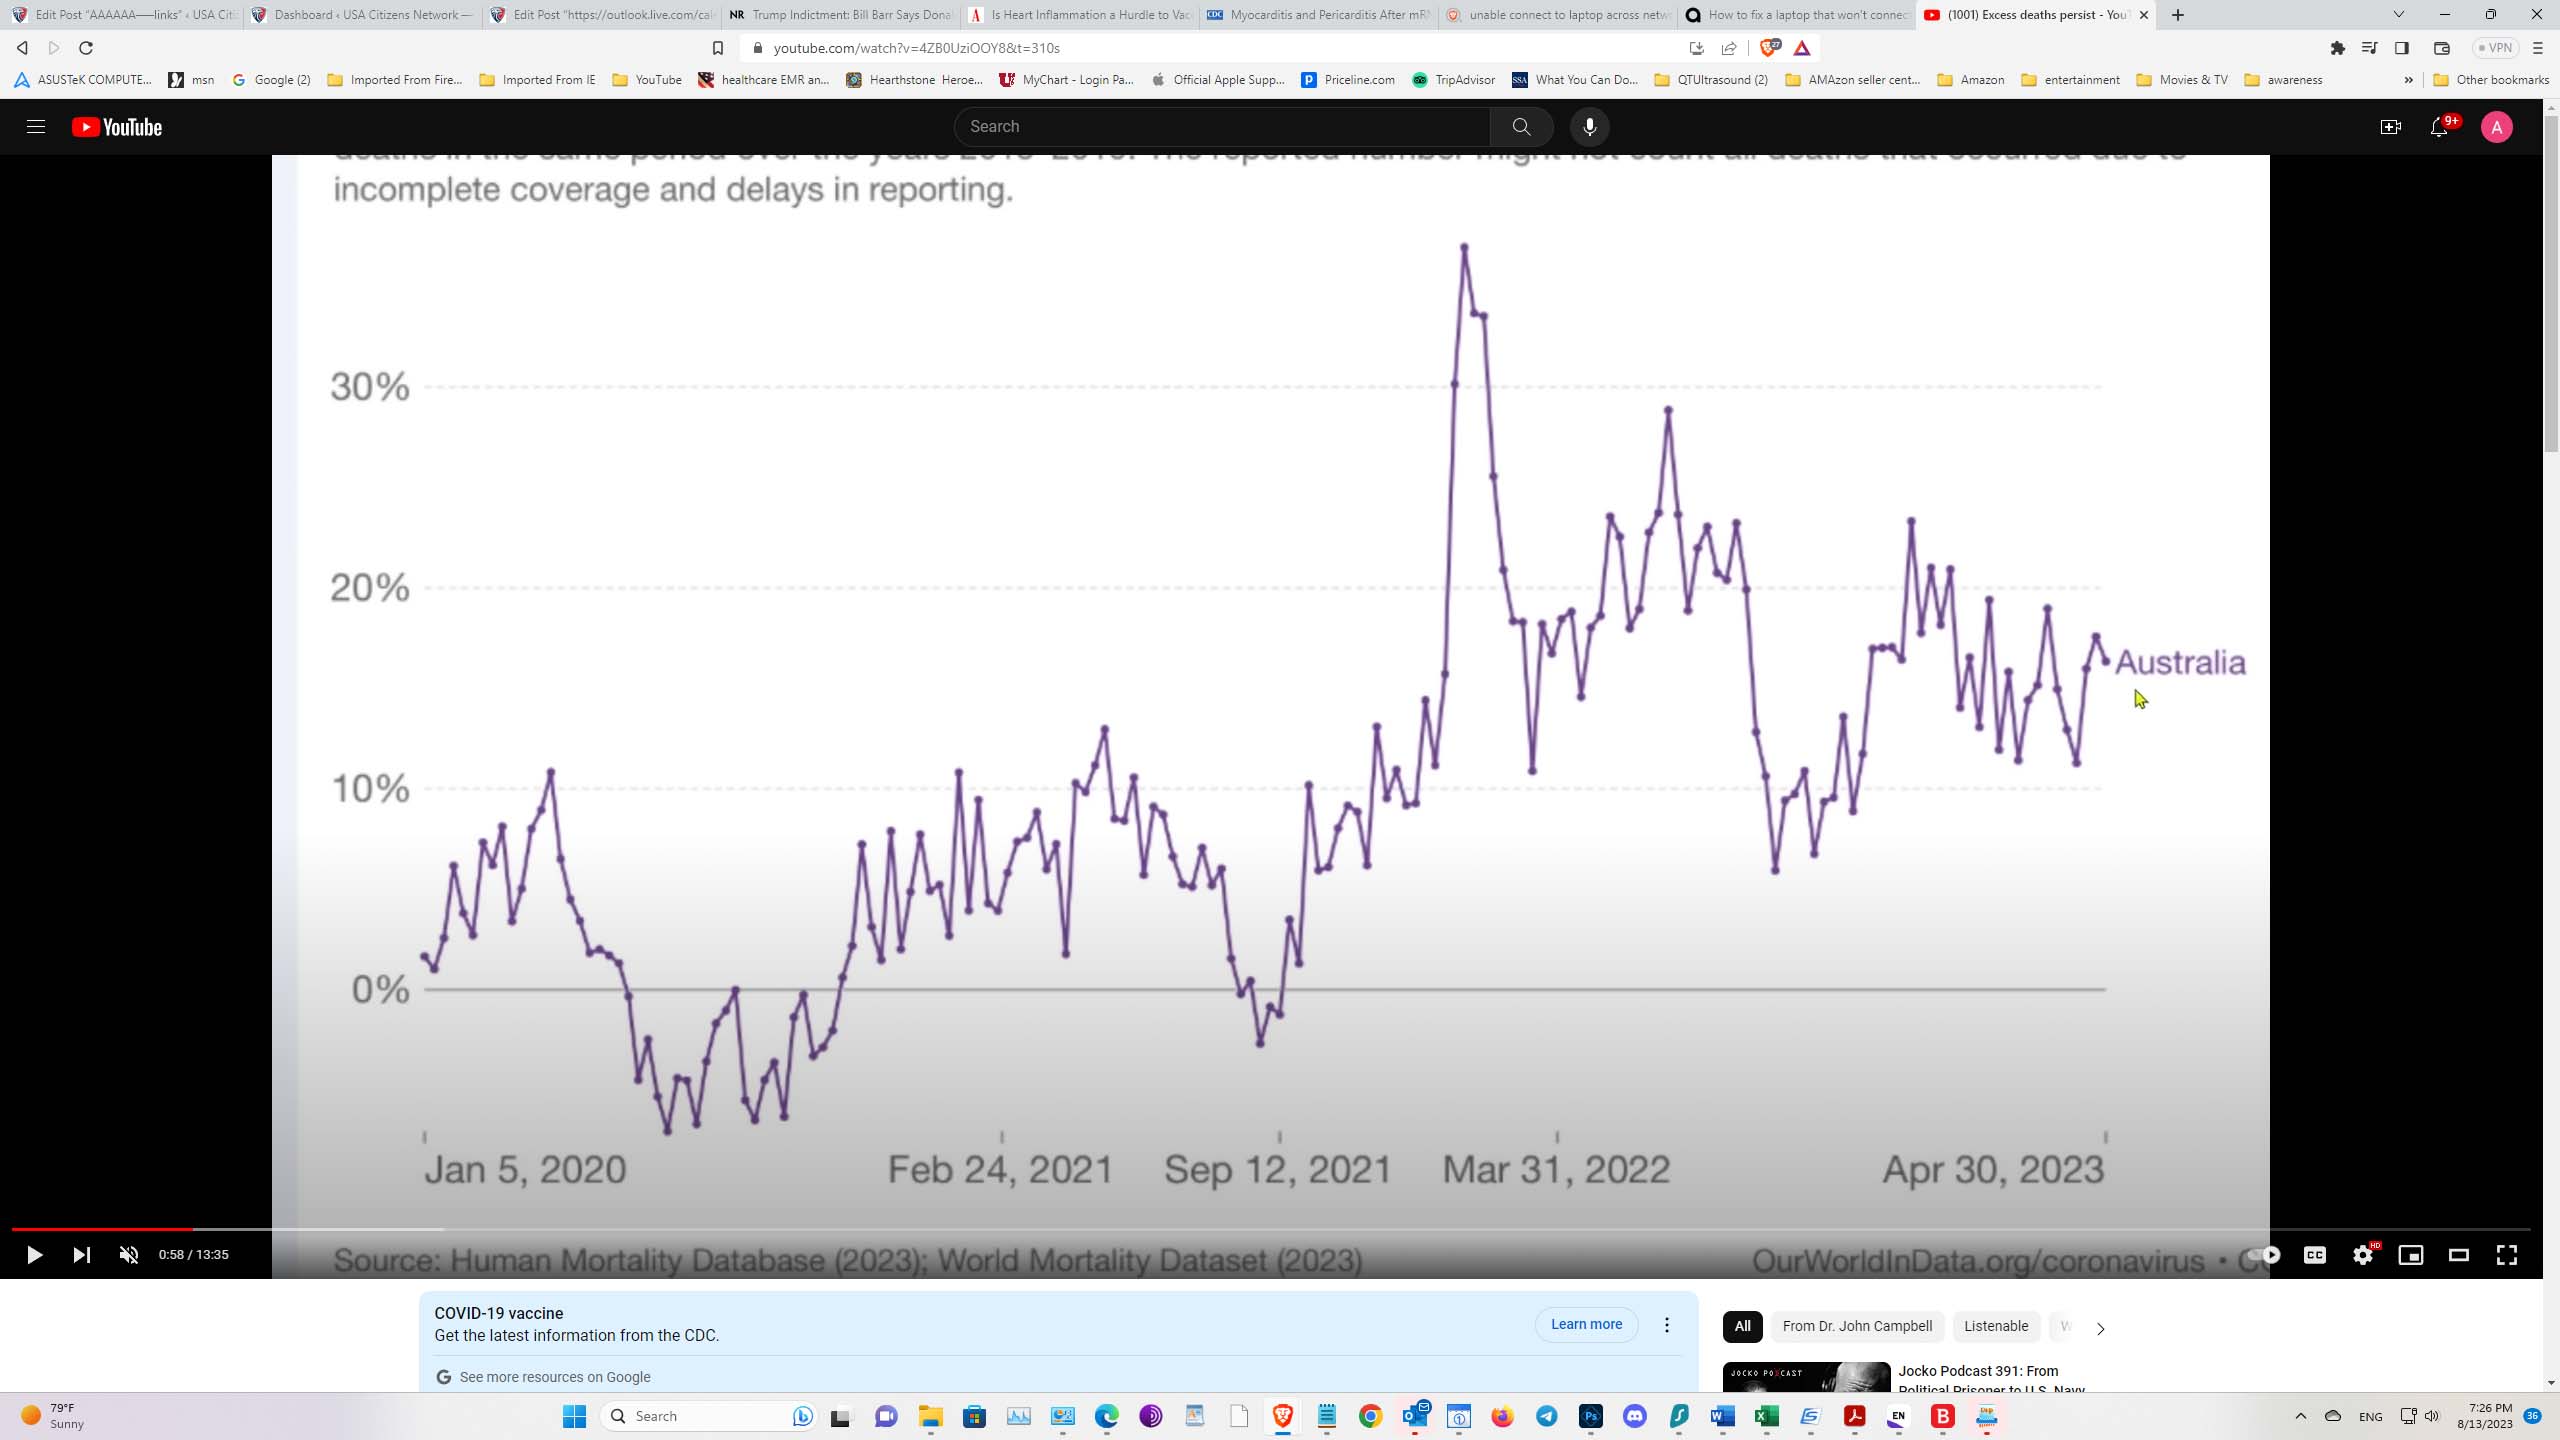Click the address bar URL
This screenshot has width=2560, height=1440.
(x=916, y=48)
